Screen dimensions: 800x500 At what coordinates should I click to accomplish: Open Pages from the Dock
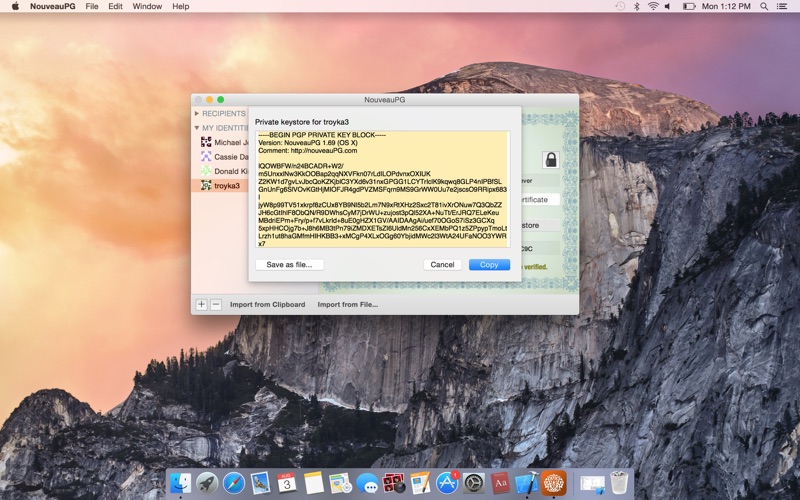[420, 483]
